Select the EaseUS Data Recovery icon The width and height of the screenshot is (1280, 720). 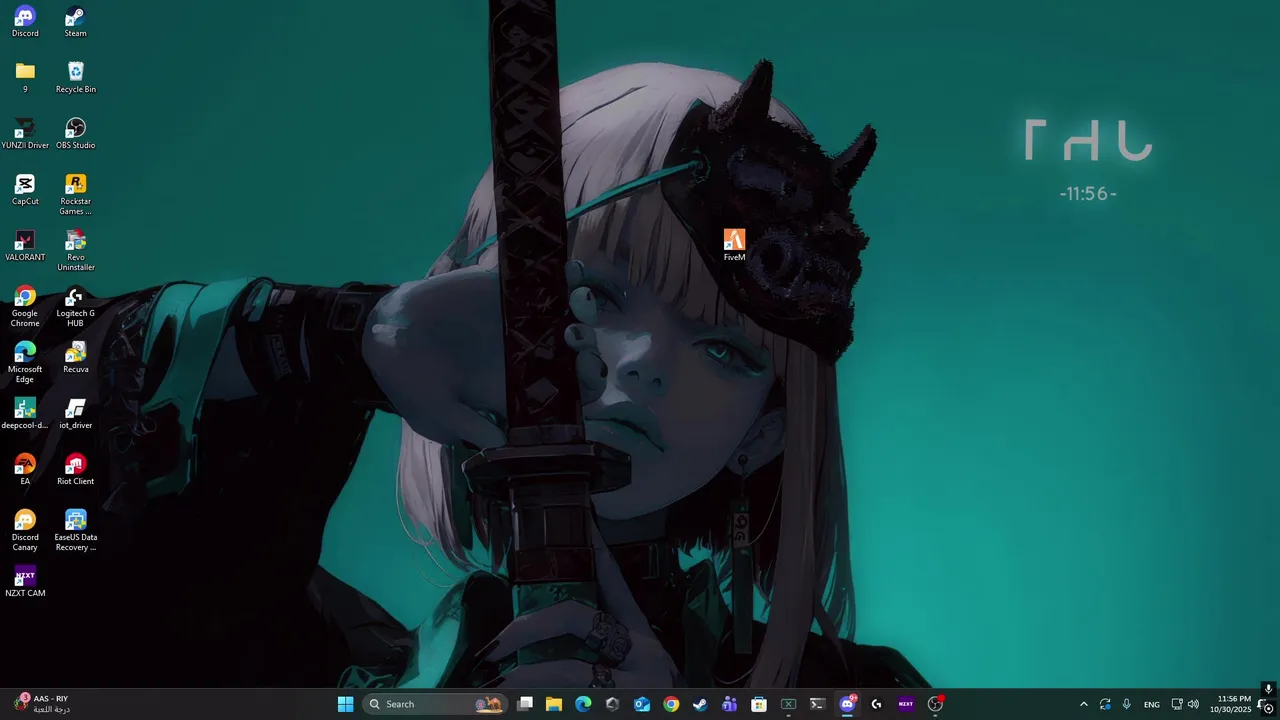coord(75,531)
